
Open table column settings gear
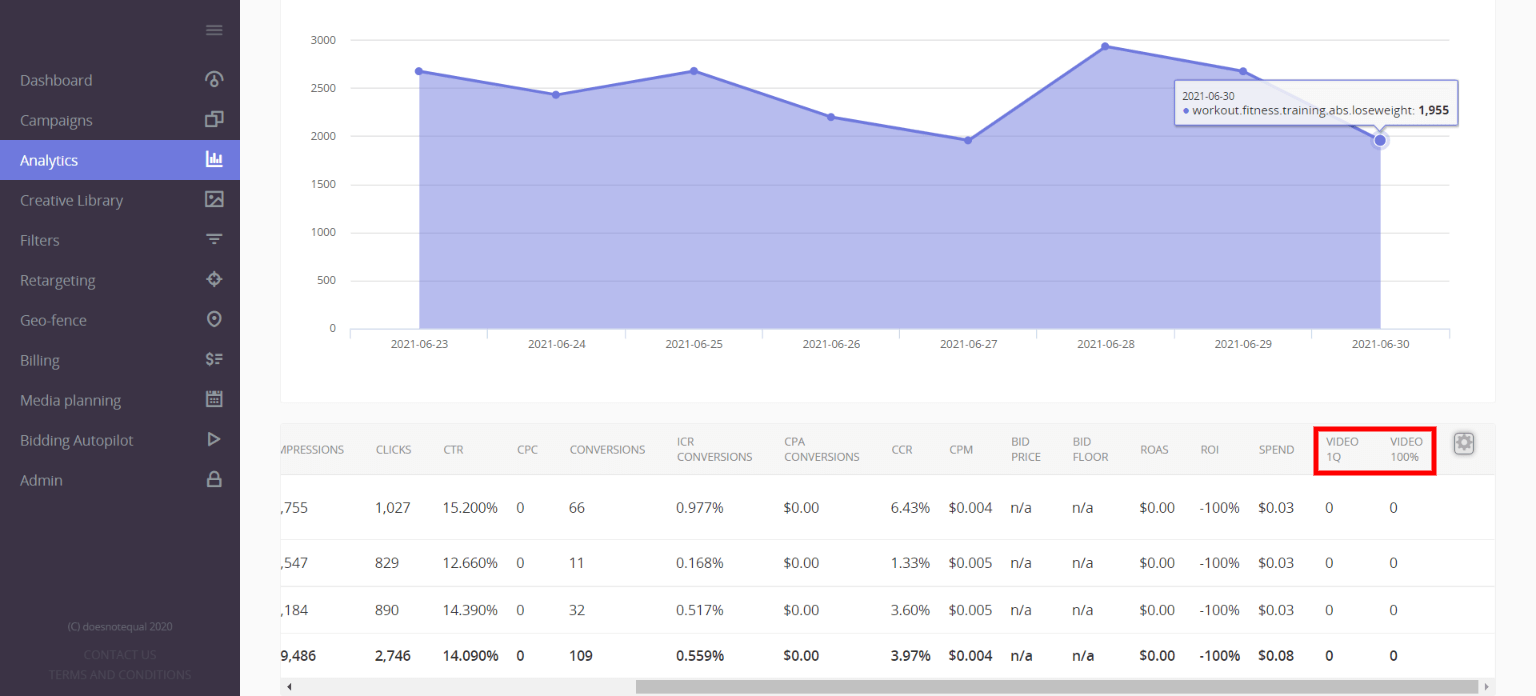(1464, 443)
